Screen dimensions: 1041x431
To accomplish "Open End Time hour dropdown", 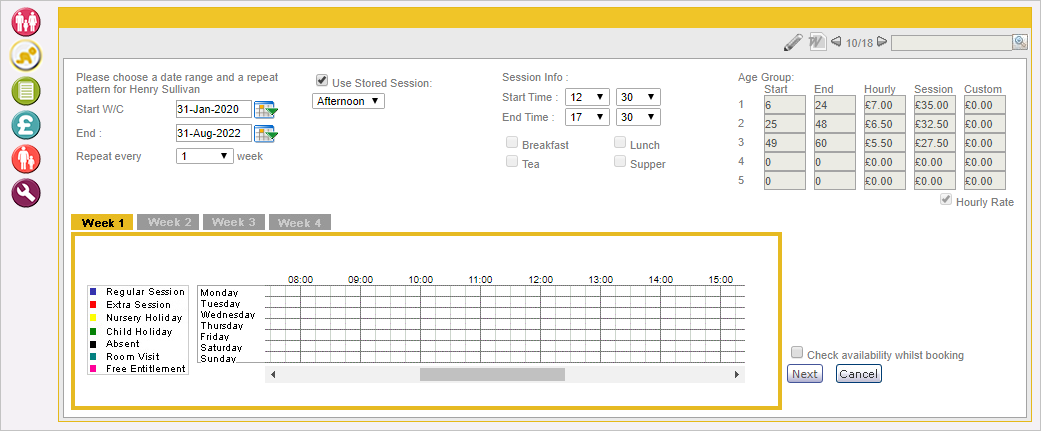I will click(588, 117).
